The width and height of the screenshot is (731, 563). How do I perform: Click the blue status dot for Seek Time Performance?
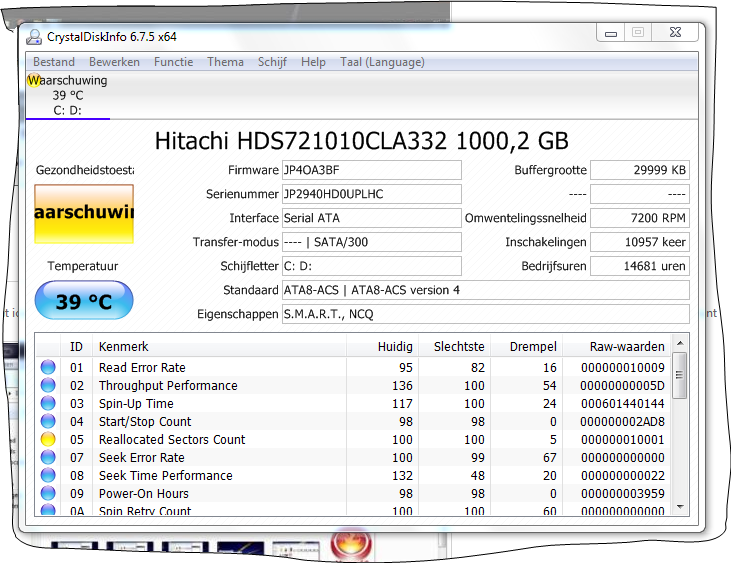[x=48, y=475]
